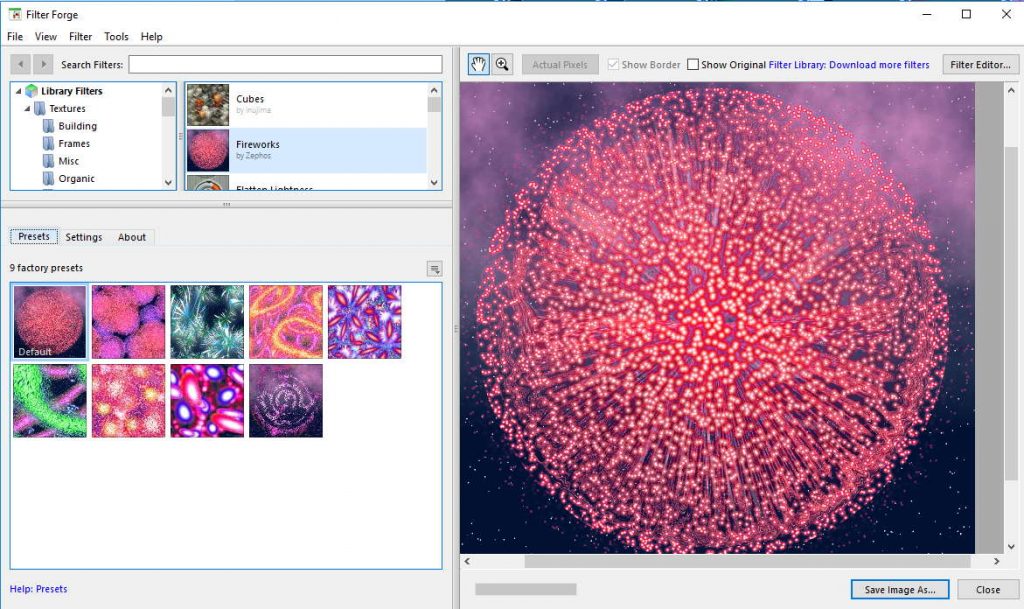
Task: Click the preview scroll up arrow
Action: click(1011, 90)
